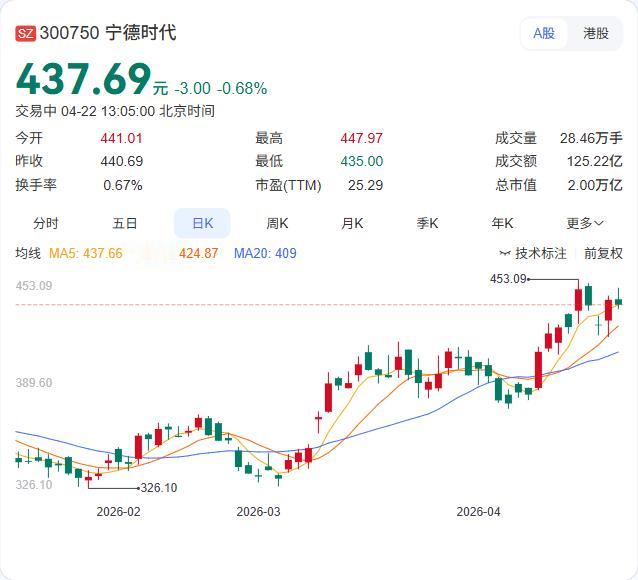Click the 今开 value 441.01

point(122,138)
